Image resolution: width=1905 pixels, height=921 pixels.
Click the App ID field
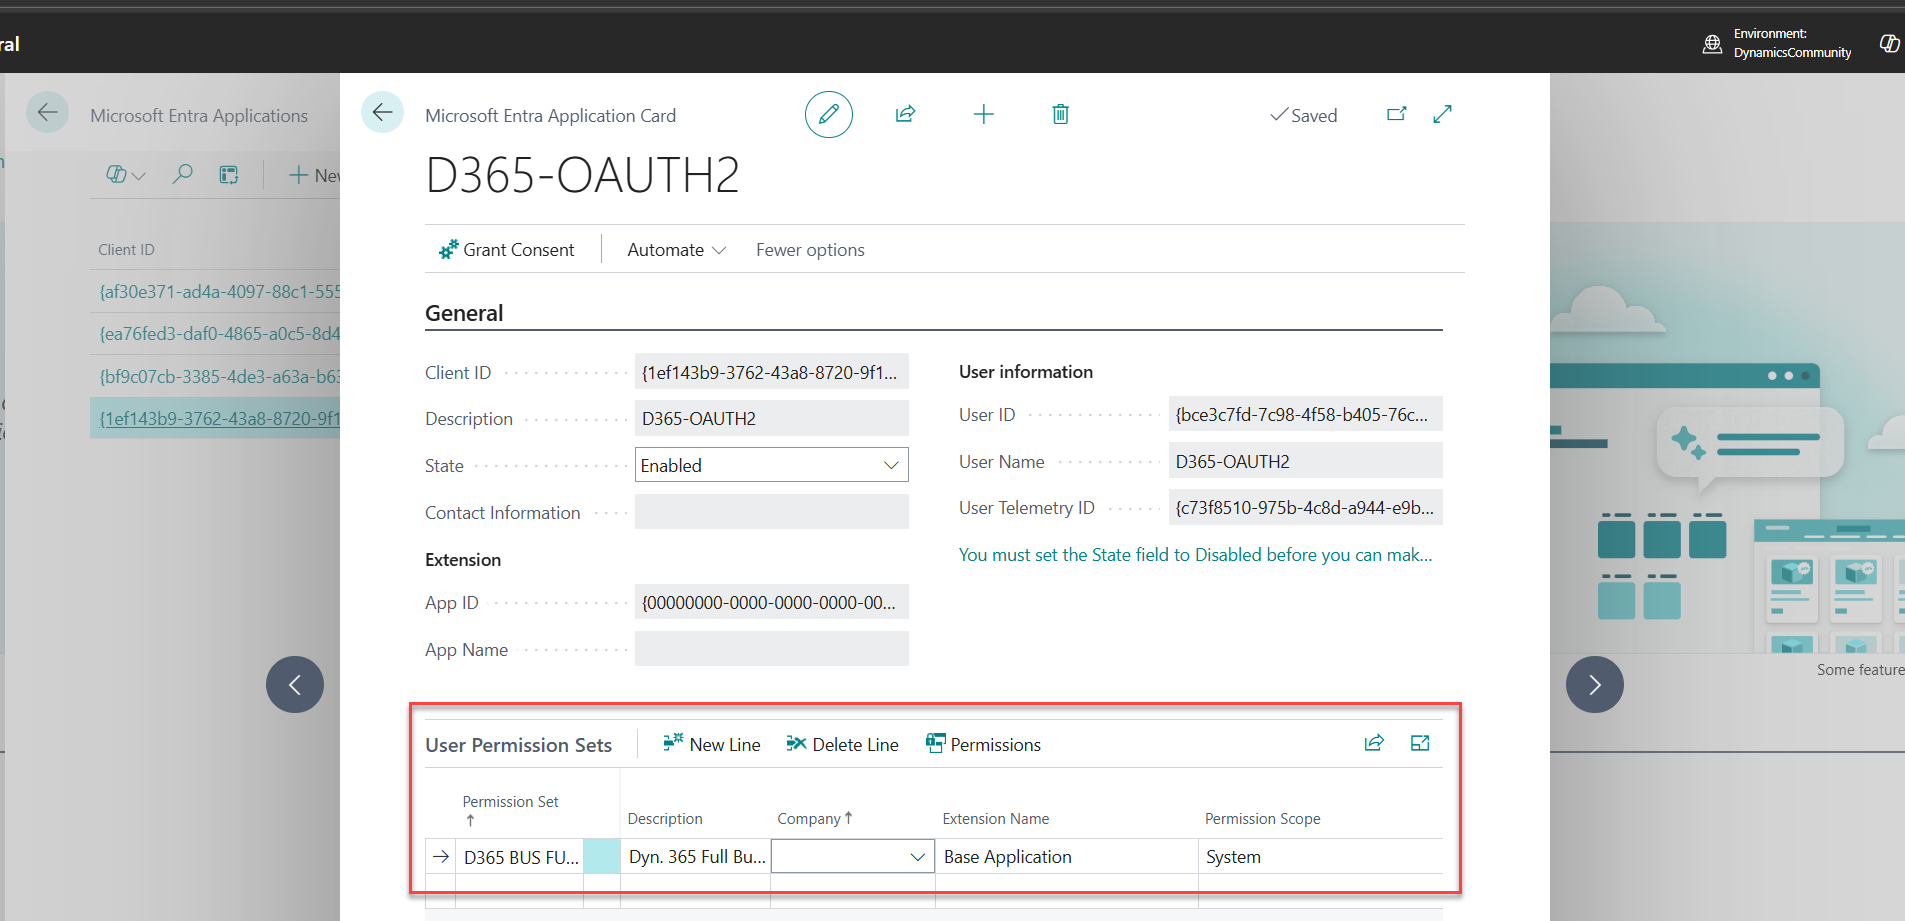coord(772,602)
